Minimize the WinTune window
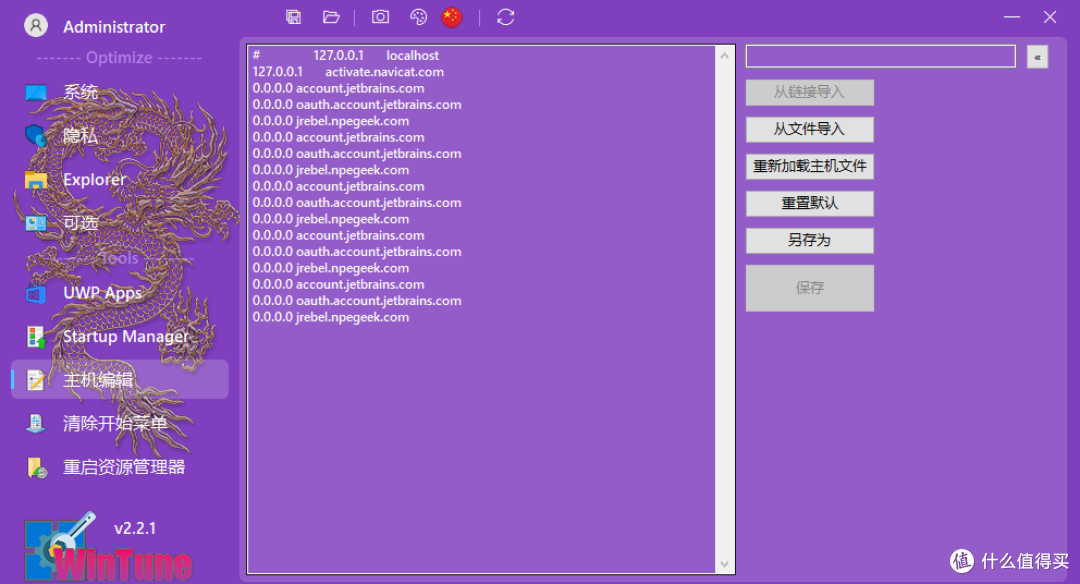This screenshot has height=584, width=1080. (1011, 17)
